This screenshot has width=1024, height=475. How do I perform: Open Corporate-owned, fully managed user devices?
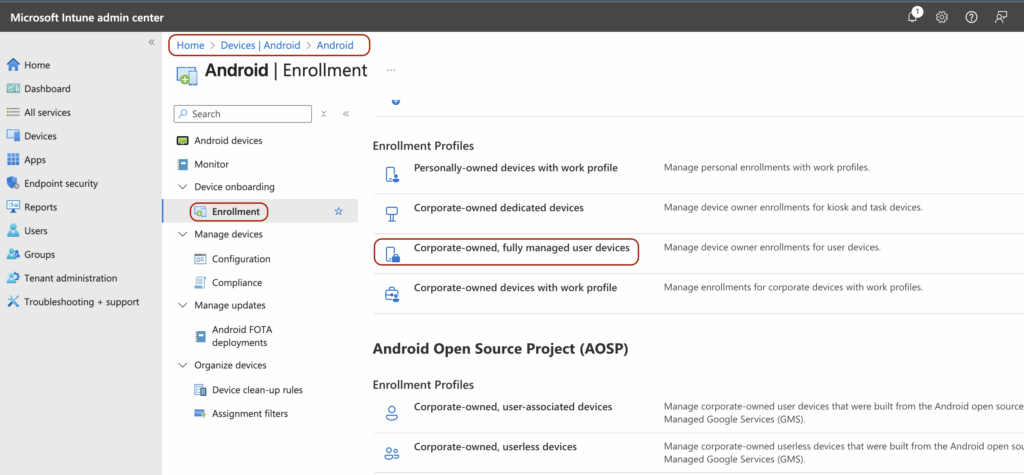tap(521, 248)
